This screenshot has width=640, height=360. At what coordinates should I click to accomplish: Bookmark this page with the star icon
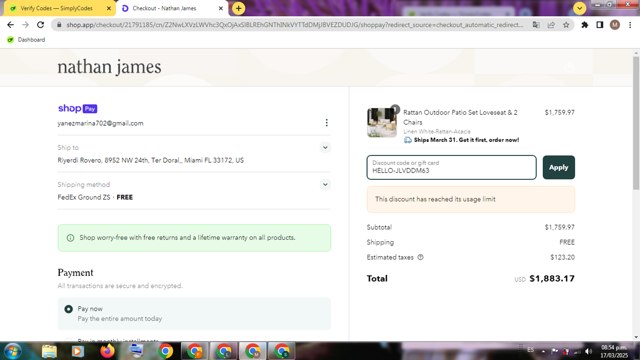(566, 25)
